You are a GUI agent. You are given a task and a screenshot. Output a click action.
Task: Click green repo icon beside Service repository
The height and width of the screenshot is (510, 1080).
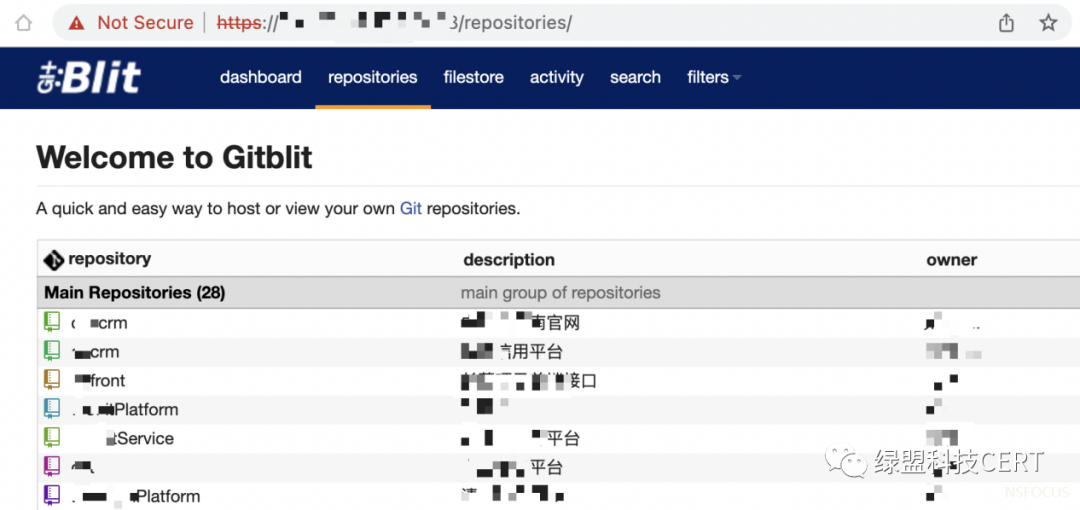pos(52,438)
